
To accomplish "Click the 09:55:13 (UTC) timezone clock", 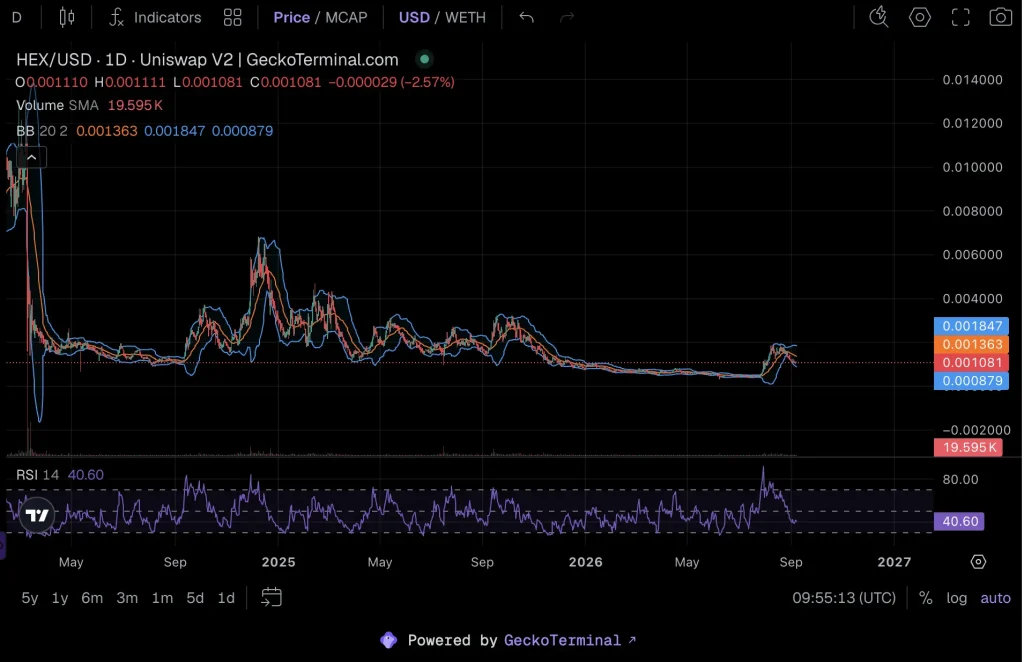I will click(x=844, y=598).
